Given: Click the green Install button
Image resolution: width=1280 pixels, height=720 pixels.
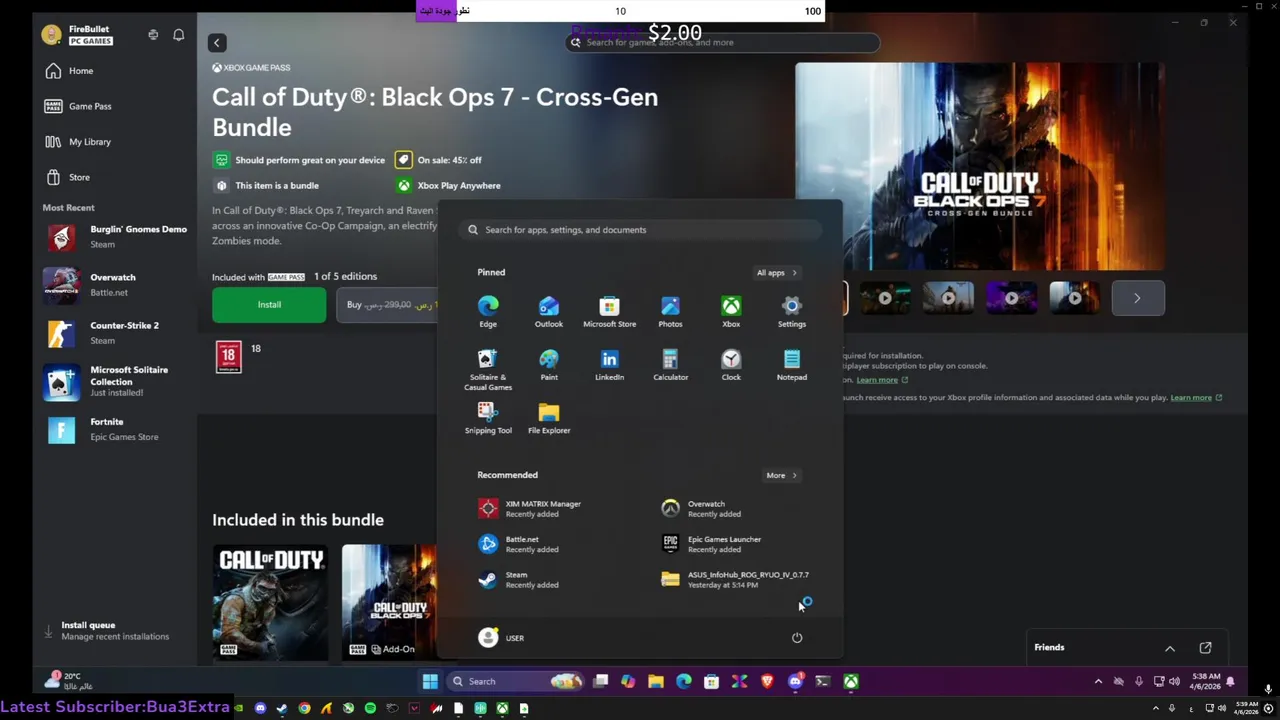Looking at the screenshot, I should (x=269, y=305).
